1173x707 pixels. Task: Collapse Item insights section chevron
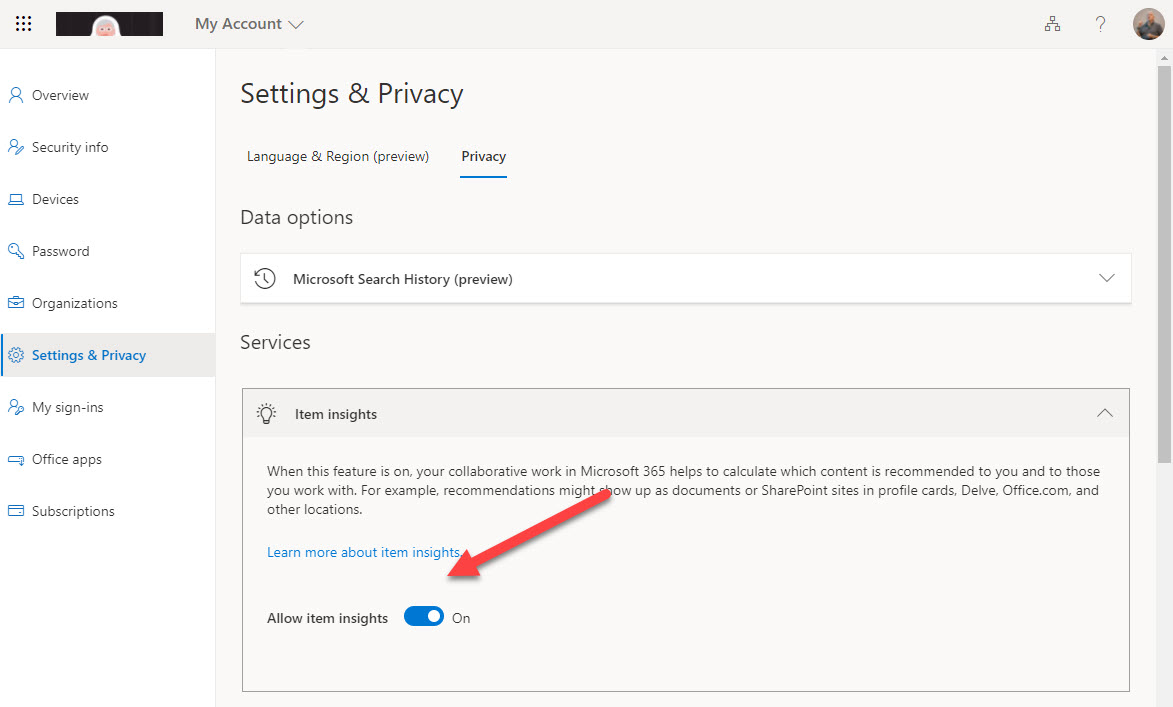pyautogui.click(x=1105, y=413)
